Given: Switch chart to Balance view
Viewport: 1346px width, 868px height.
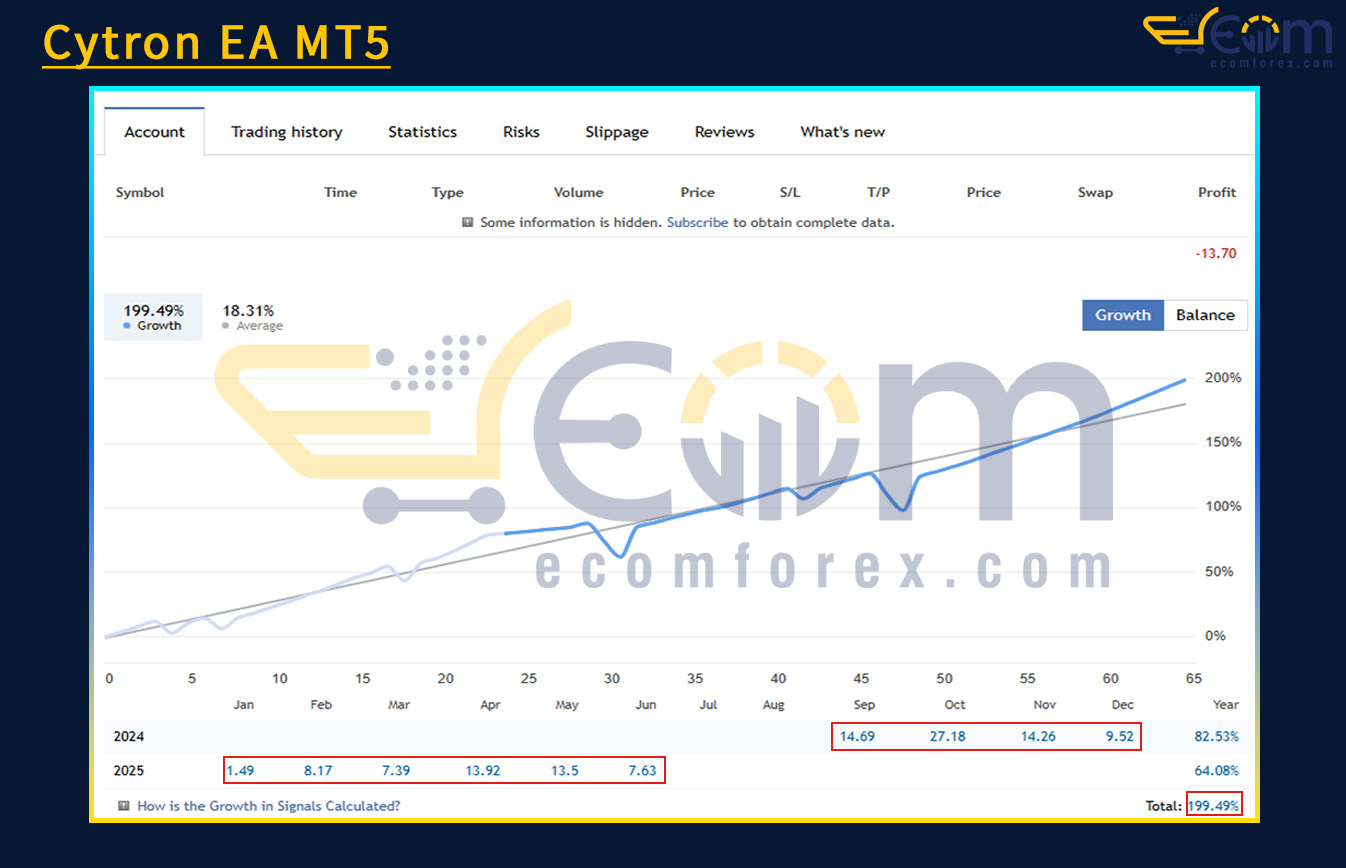Looking at the screenshot, I should pos(1205,315).
